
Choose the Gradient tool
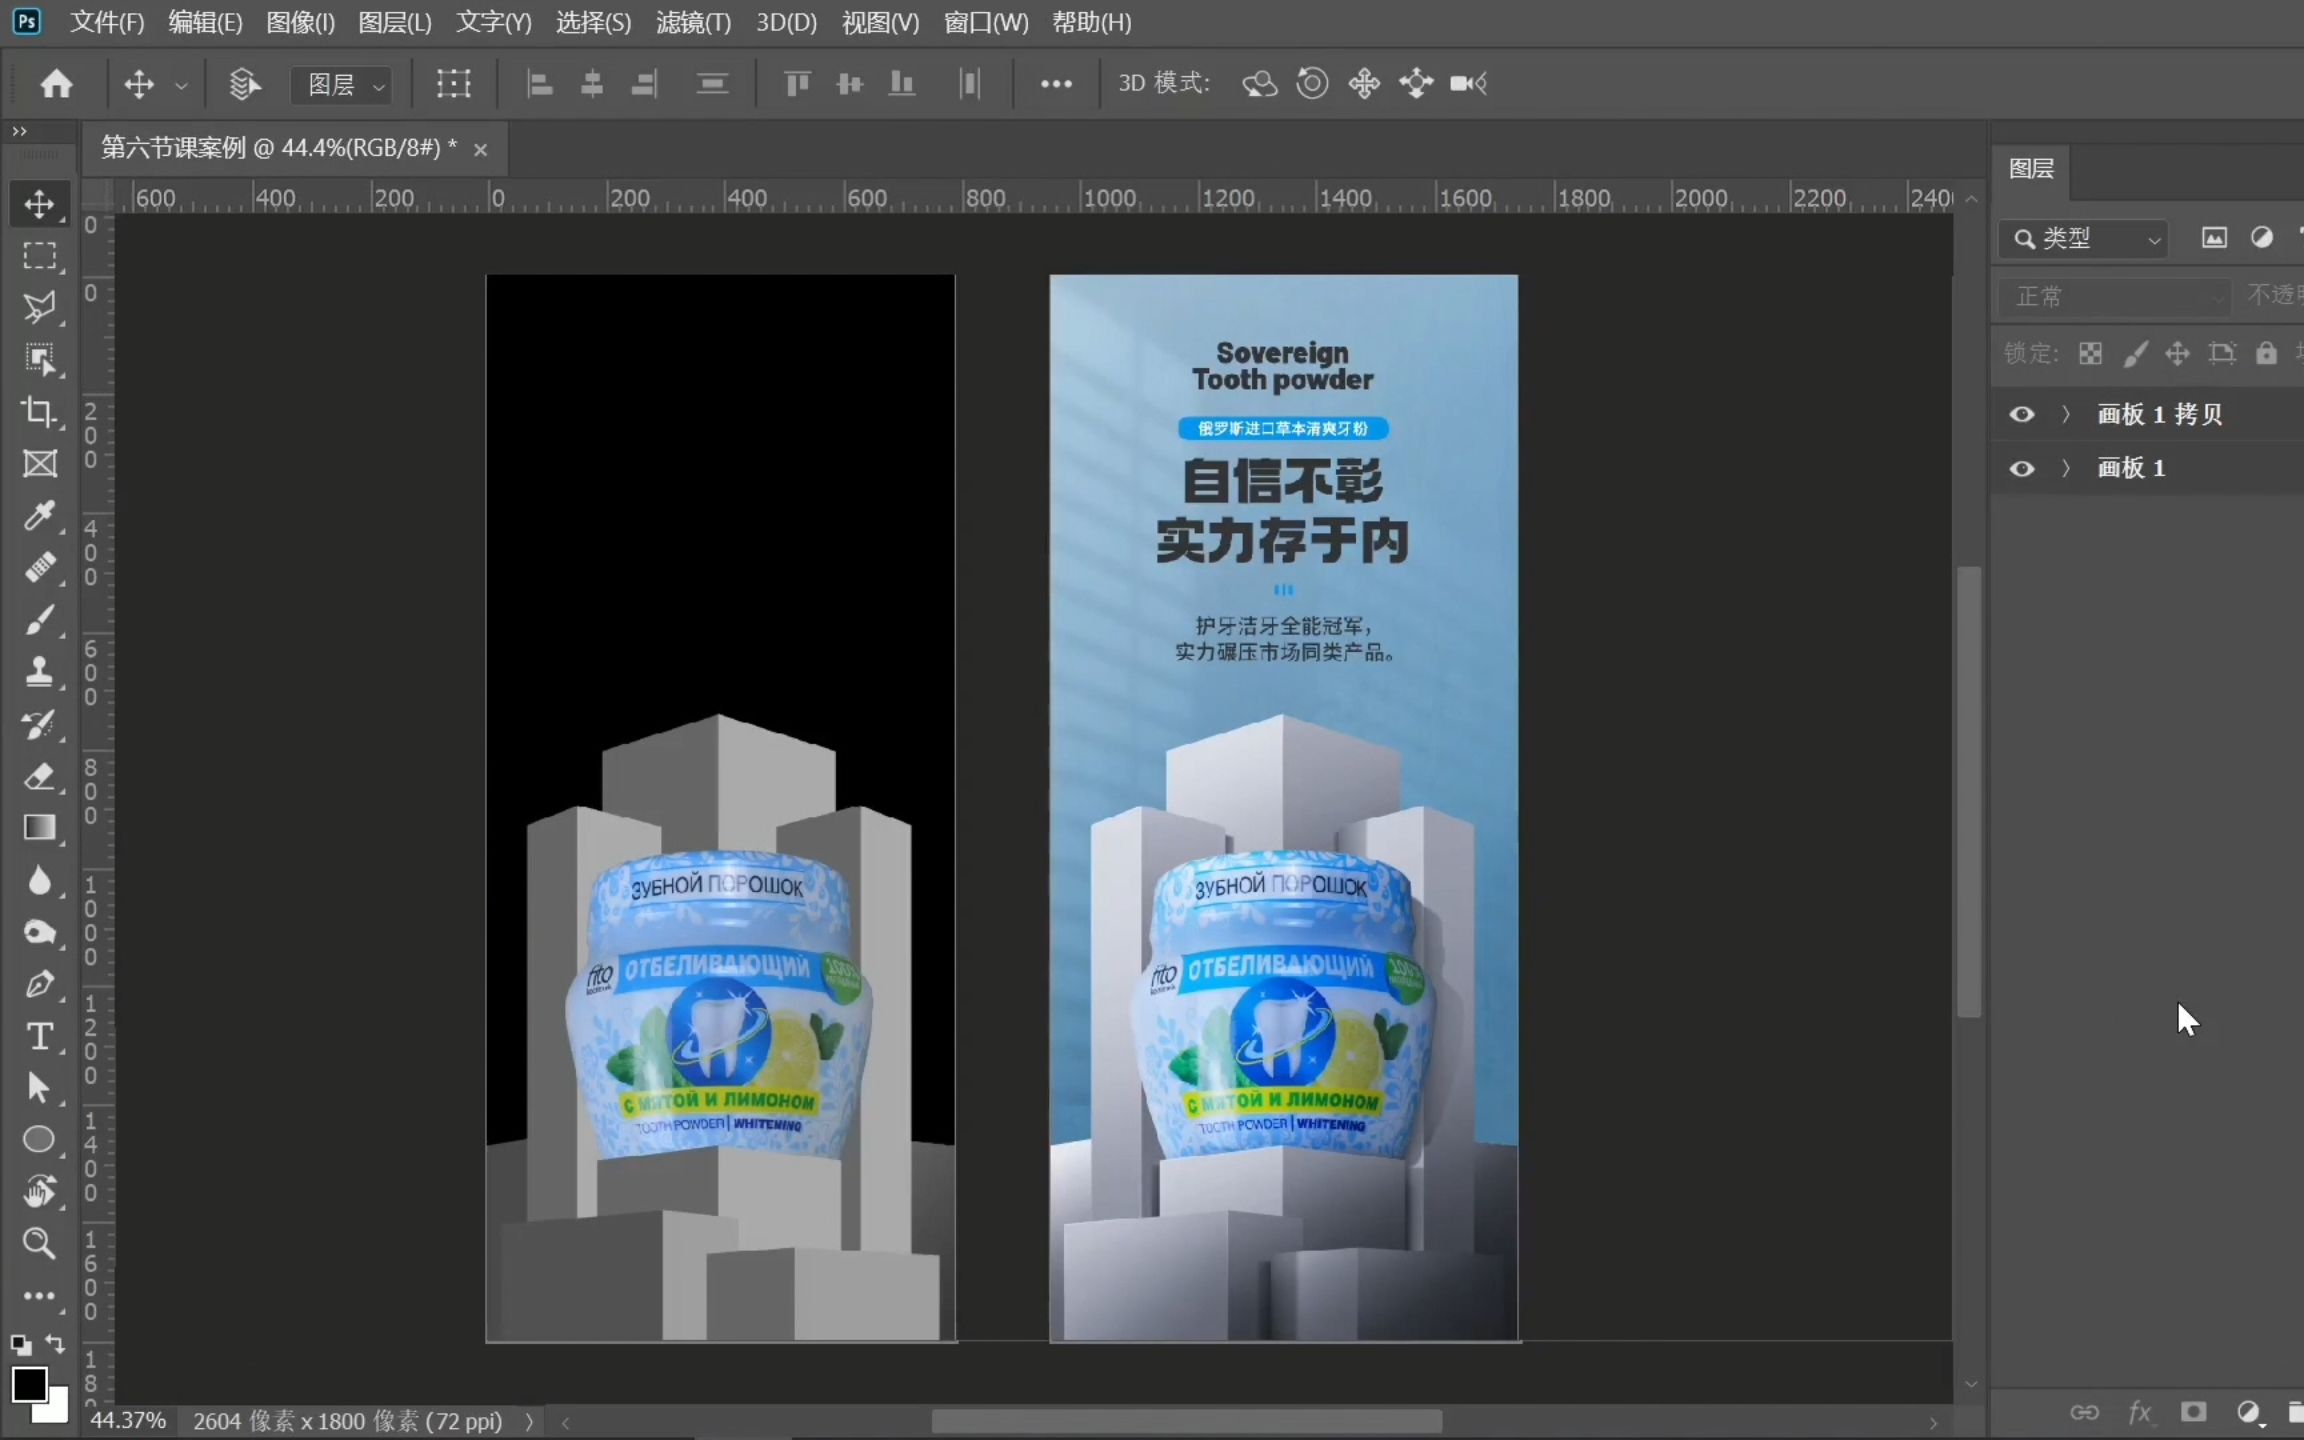click(x=39, y=828)
